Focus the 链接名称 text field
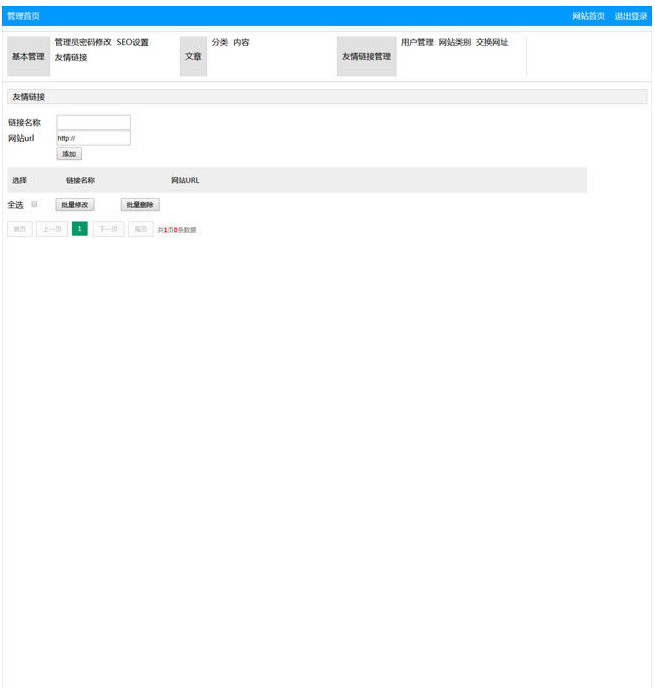Screen dimensions: 655x688 click(x=93, y=122)
